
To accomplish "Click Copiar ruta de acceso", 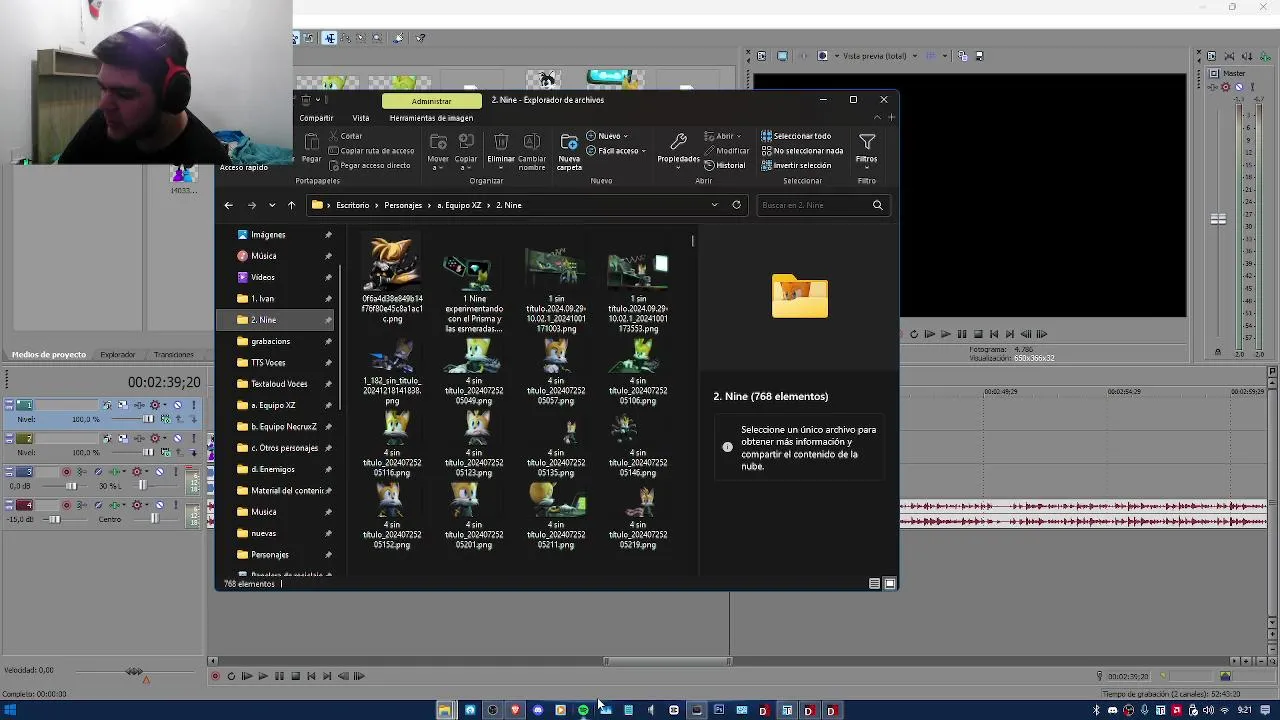I will click(x=371, y=151).
